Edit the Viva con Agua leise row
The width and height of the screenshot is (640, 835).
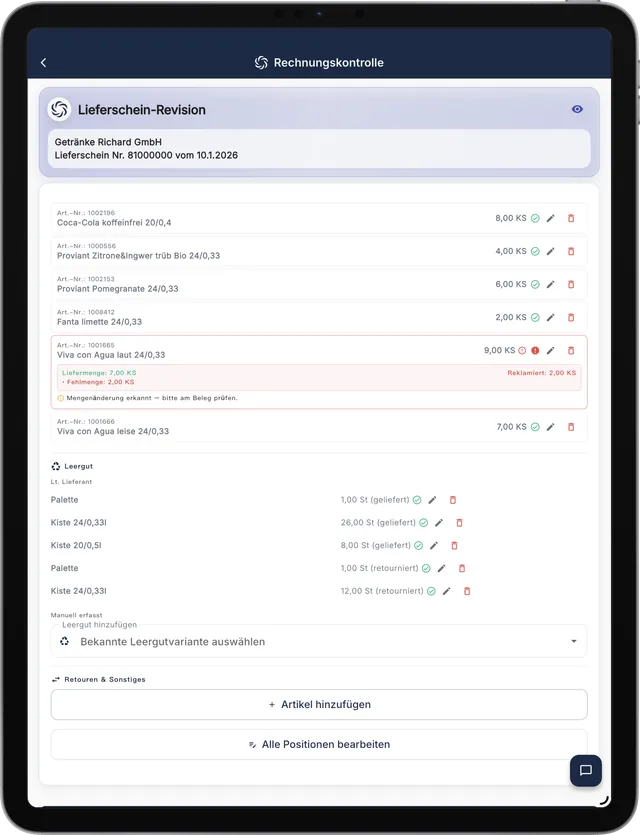[551, 427]
